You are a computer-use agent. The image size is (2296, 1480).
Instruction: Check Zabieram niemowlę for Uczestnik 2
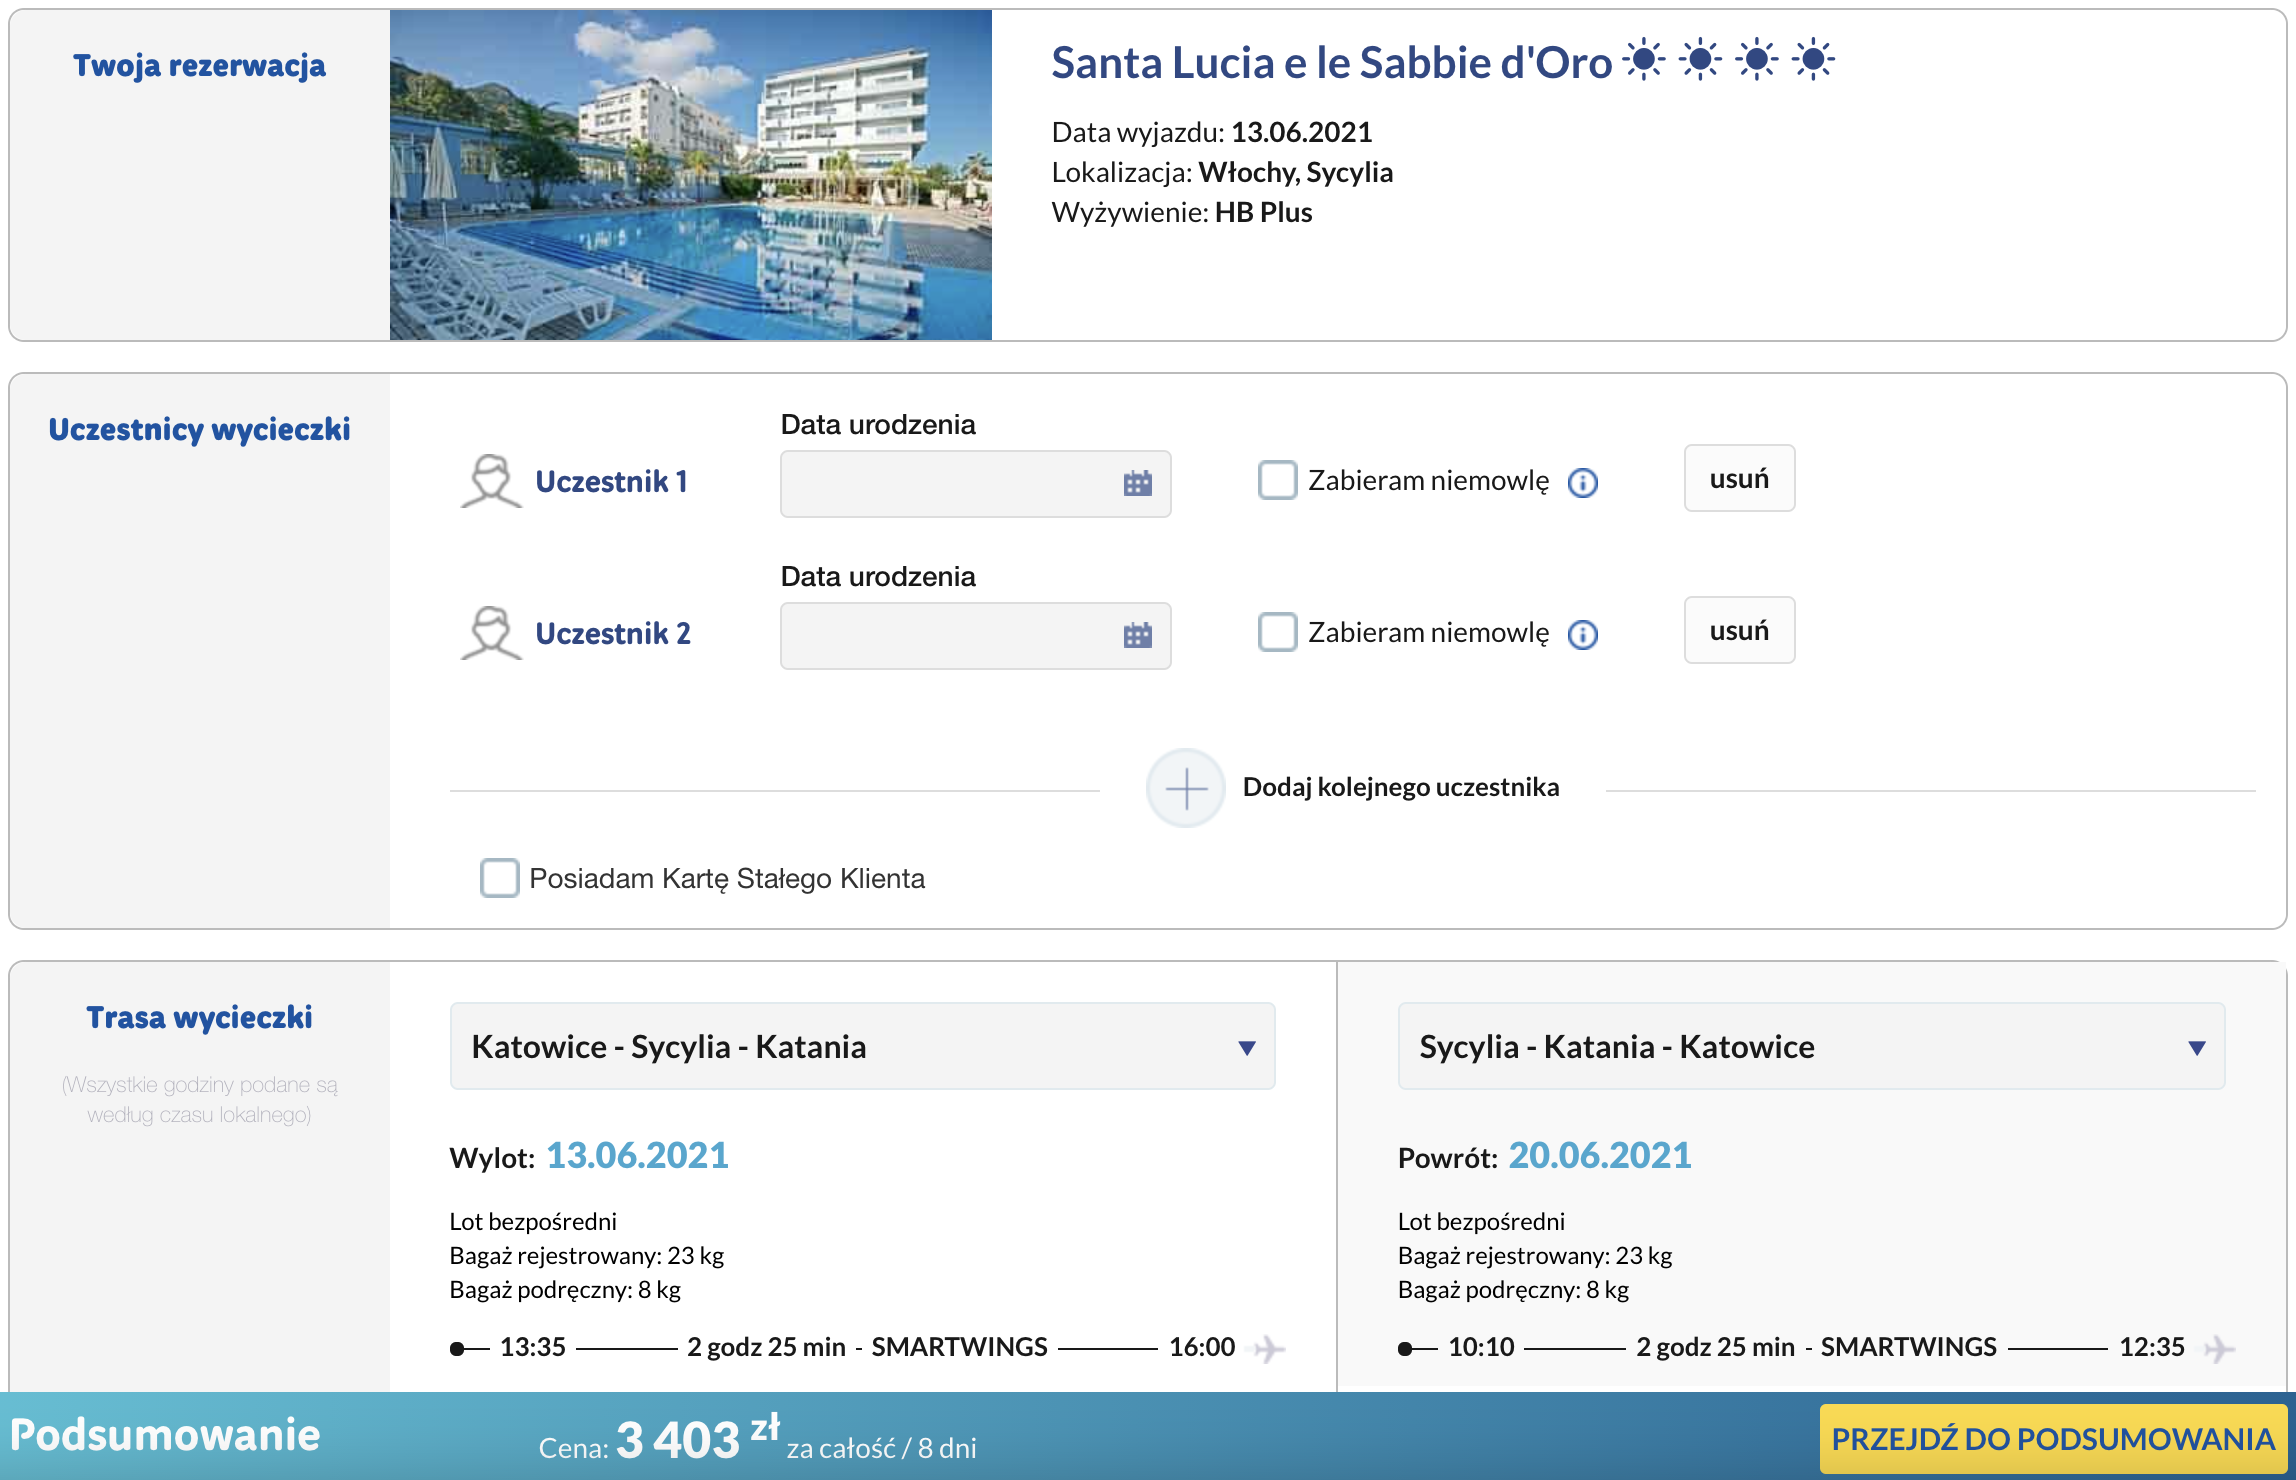coord(1277,632)
